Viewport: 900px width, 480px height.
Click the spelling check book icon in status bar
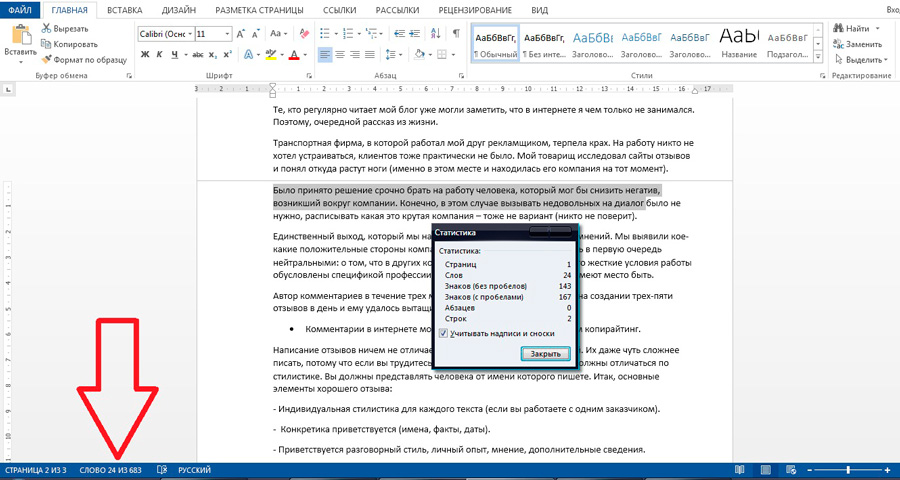click(162, 470)
